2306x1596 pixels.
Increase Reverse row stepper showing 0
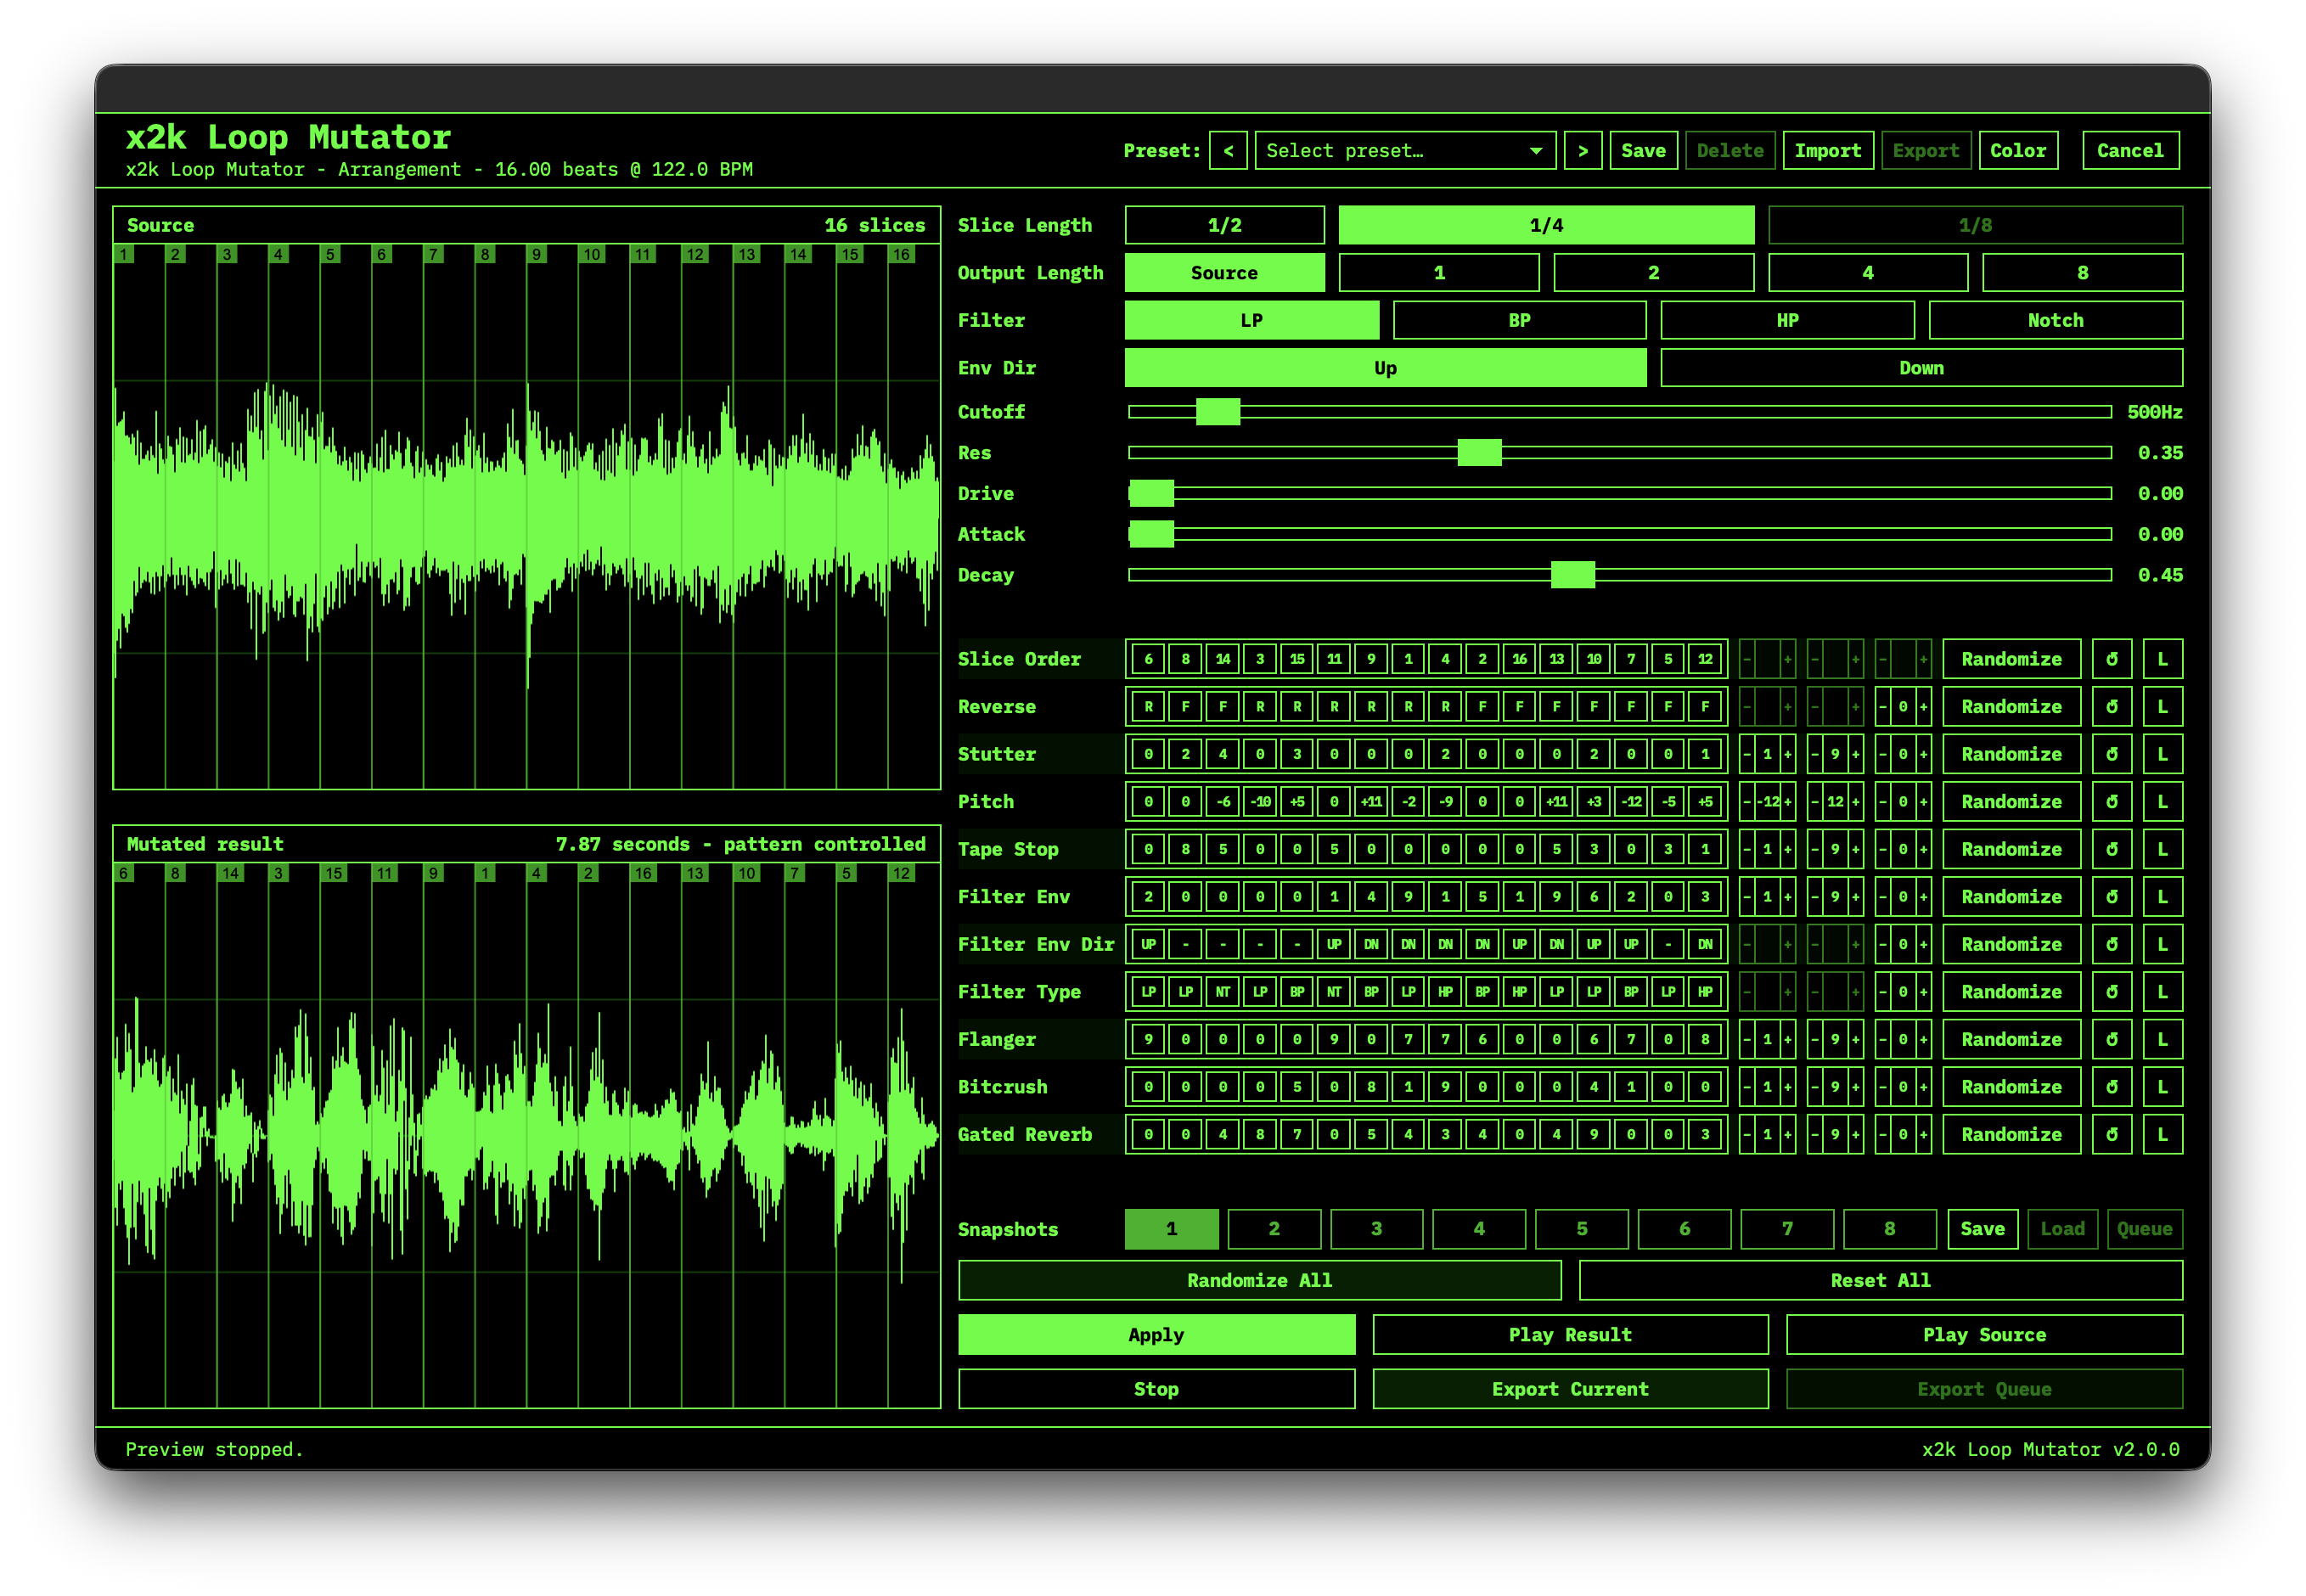pos(1923,707)
